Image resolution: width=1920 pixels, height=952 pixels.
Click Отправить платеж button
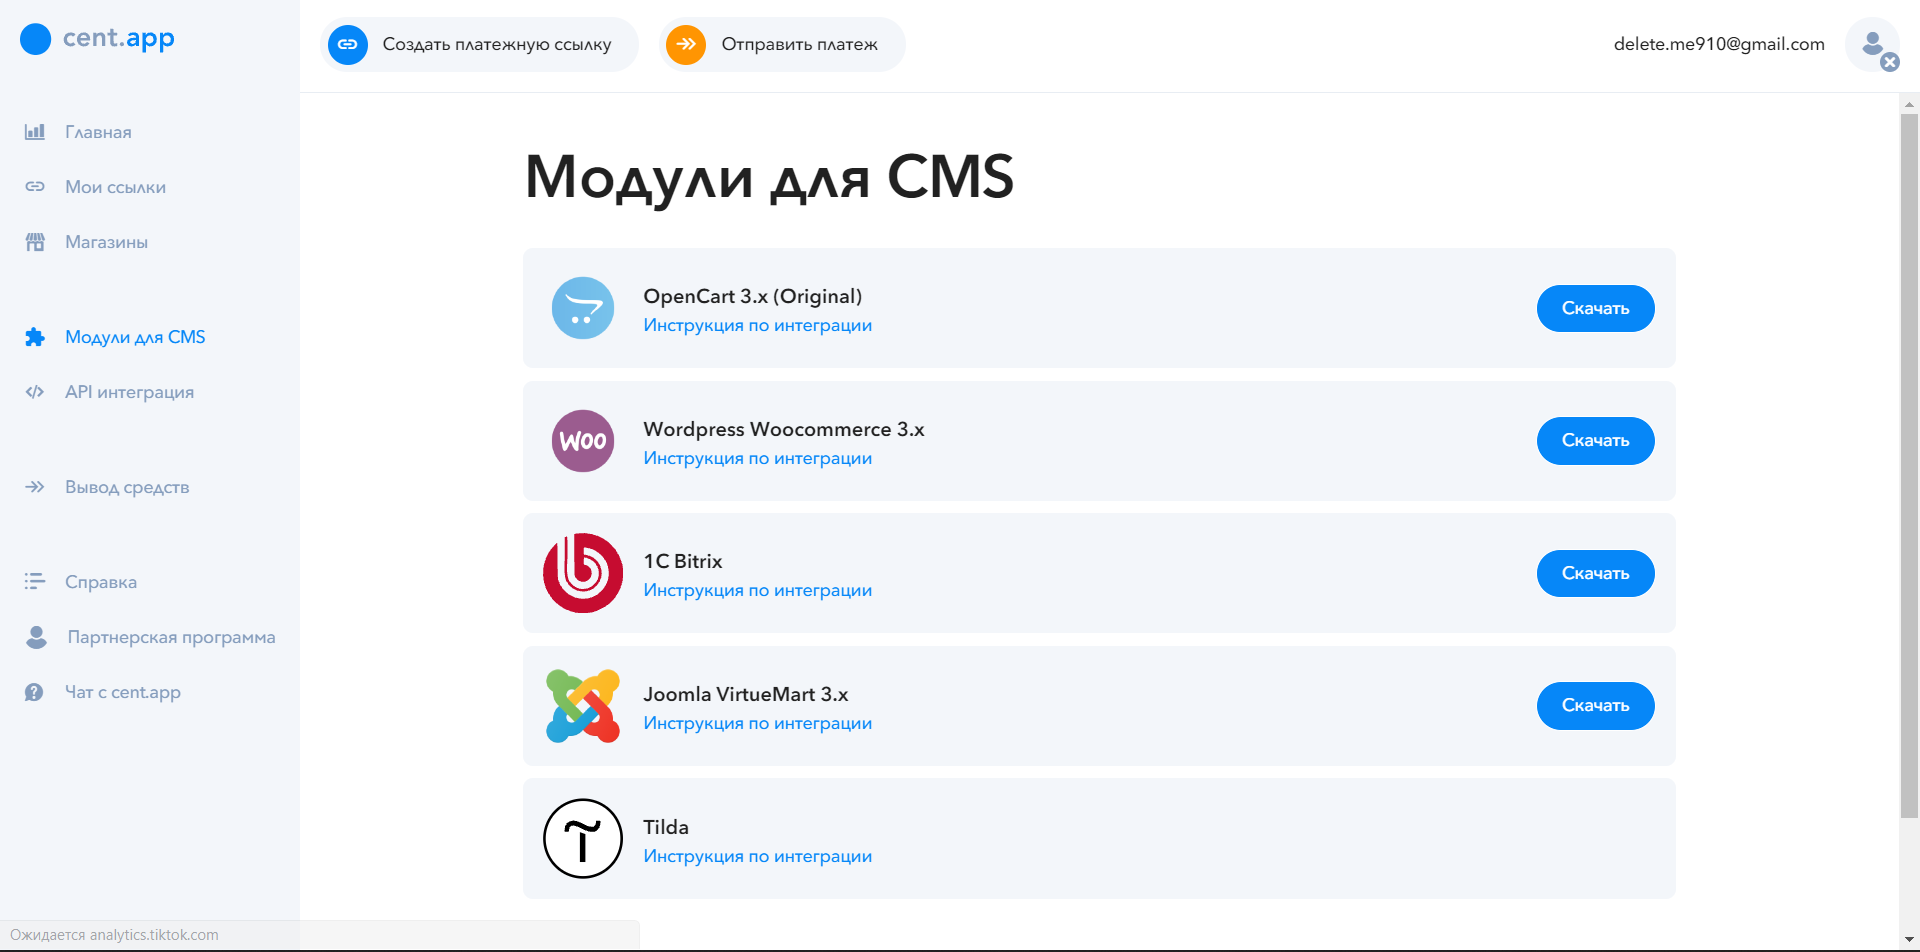click(782, 44)
